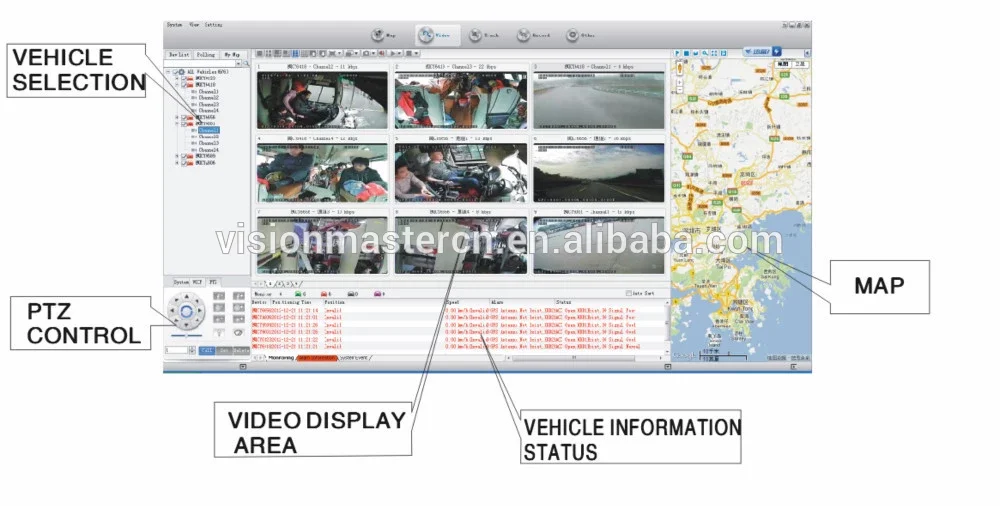Click the camera snapshot icon in video toolbar

pos(366,54)
